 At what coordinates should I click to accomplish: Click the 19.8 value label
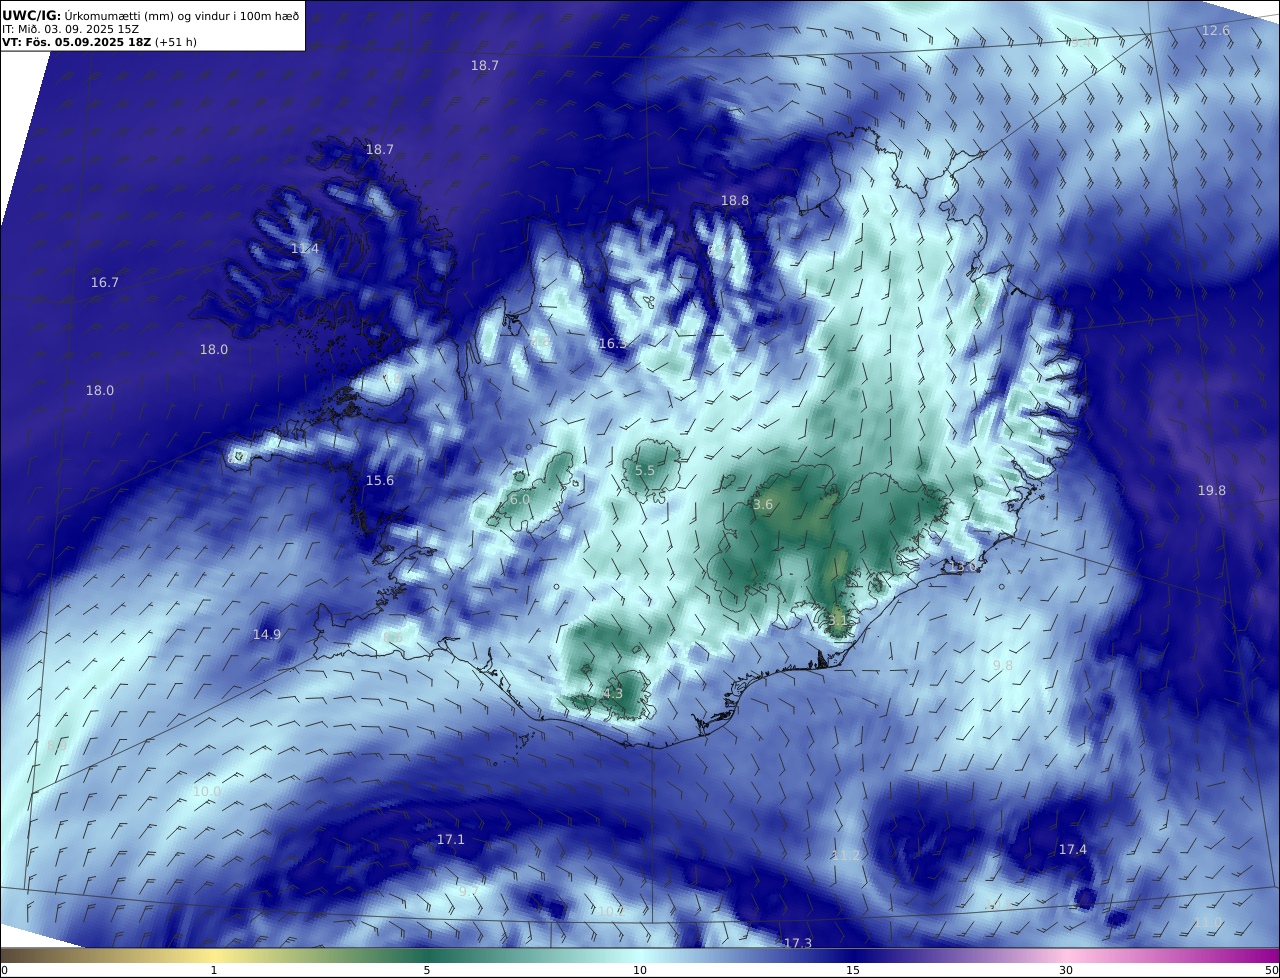point(1212,491)
